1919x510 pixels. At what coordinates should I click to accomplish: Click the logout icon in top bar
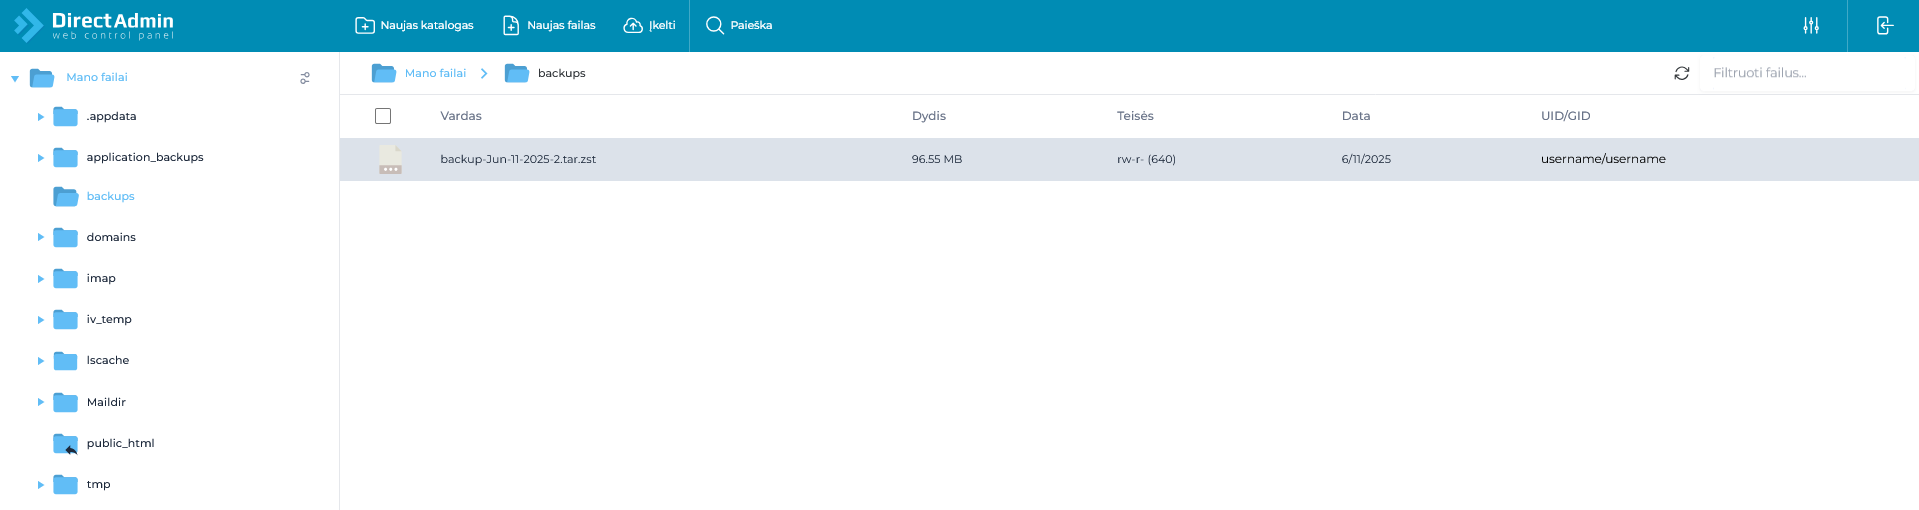[1884, 25]
